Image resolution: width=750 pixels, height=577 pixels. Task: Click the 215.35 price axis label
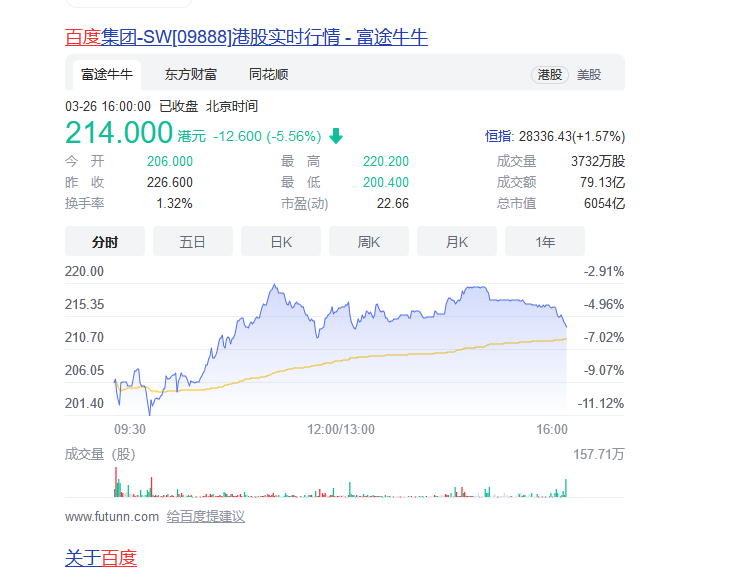84,304
